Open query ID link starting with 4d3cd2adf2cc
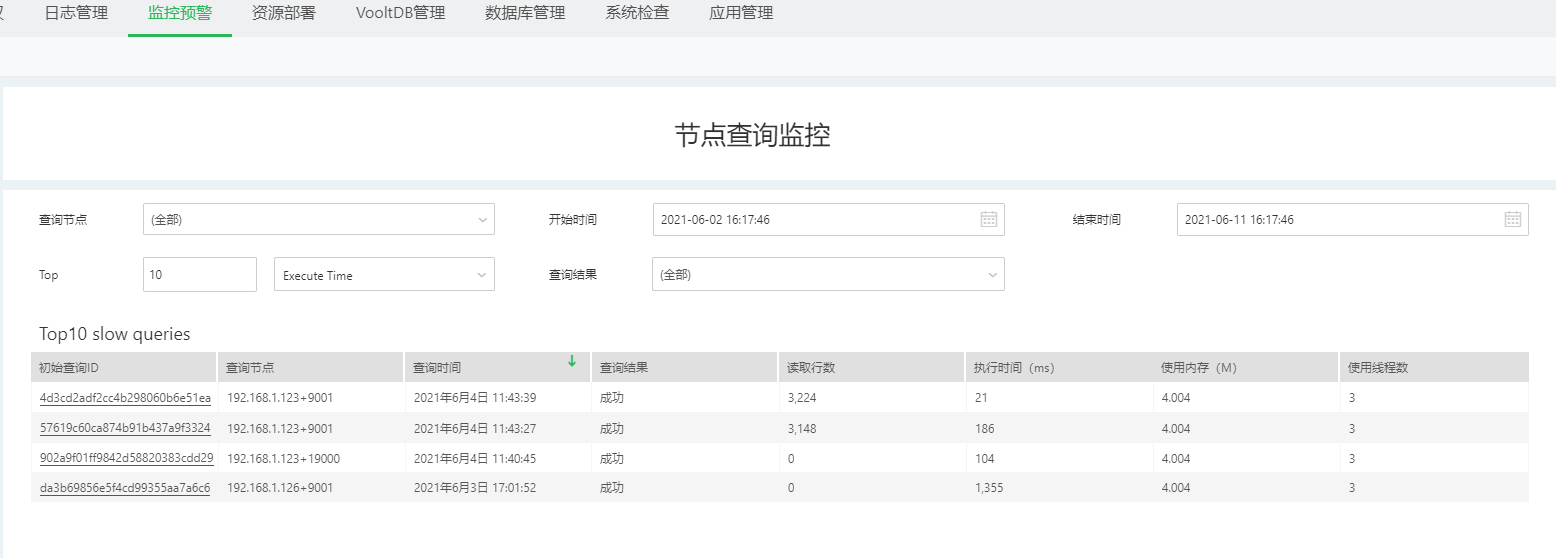 (x=125, y=398)
